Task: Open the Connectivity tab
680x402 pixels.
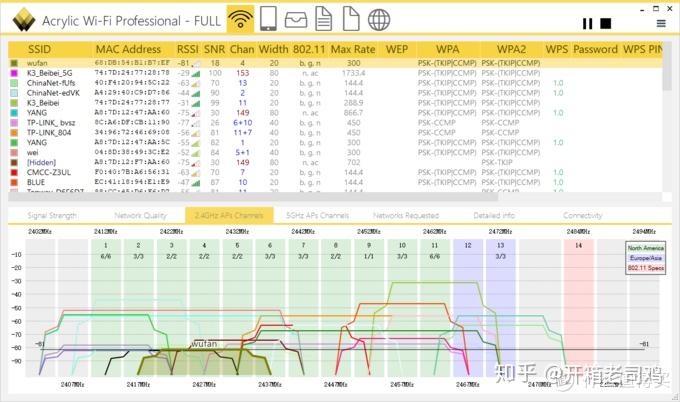Action: click(582, 216)
